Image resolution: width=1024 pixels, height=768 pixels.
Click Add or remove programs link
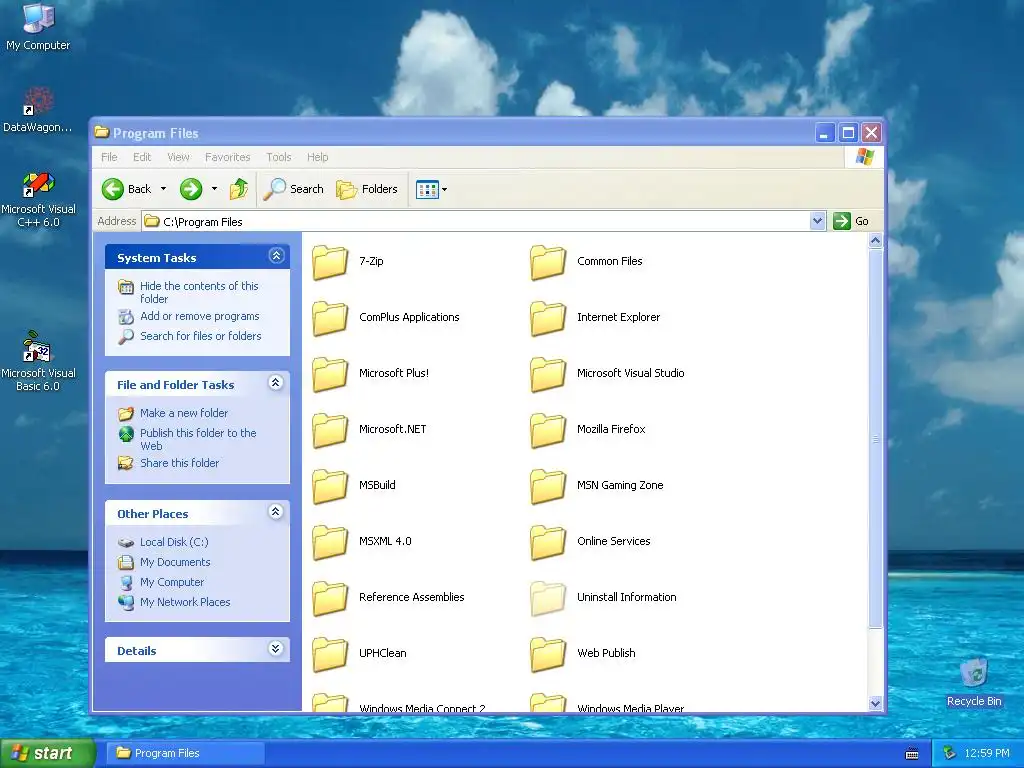[200, 316]
